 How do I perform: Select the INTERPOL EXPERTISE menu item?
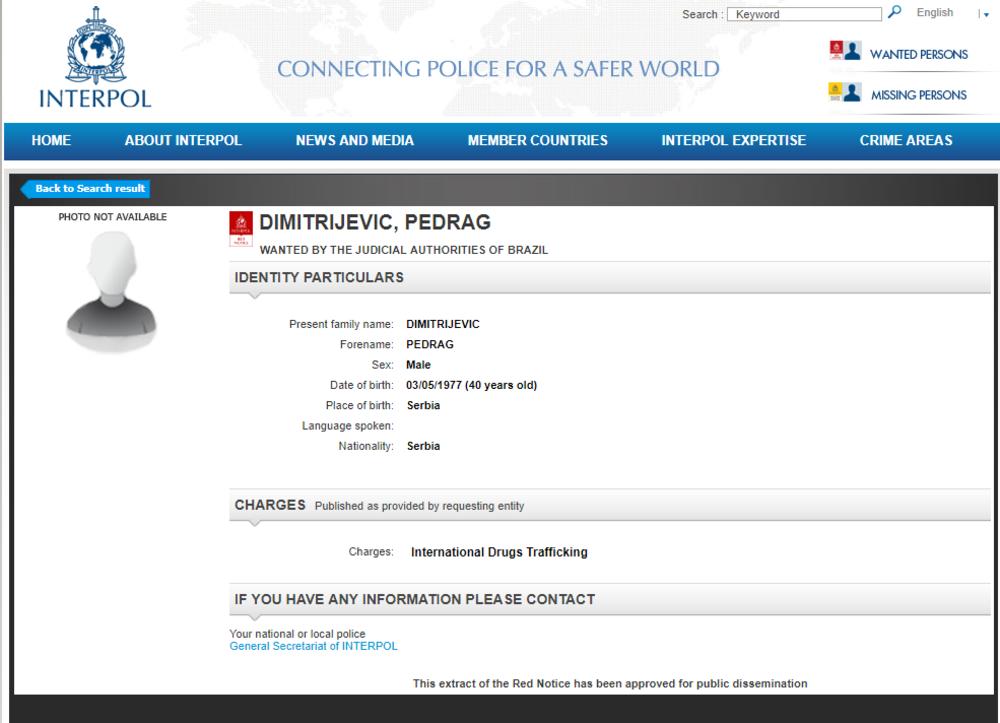pos(733,141)
